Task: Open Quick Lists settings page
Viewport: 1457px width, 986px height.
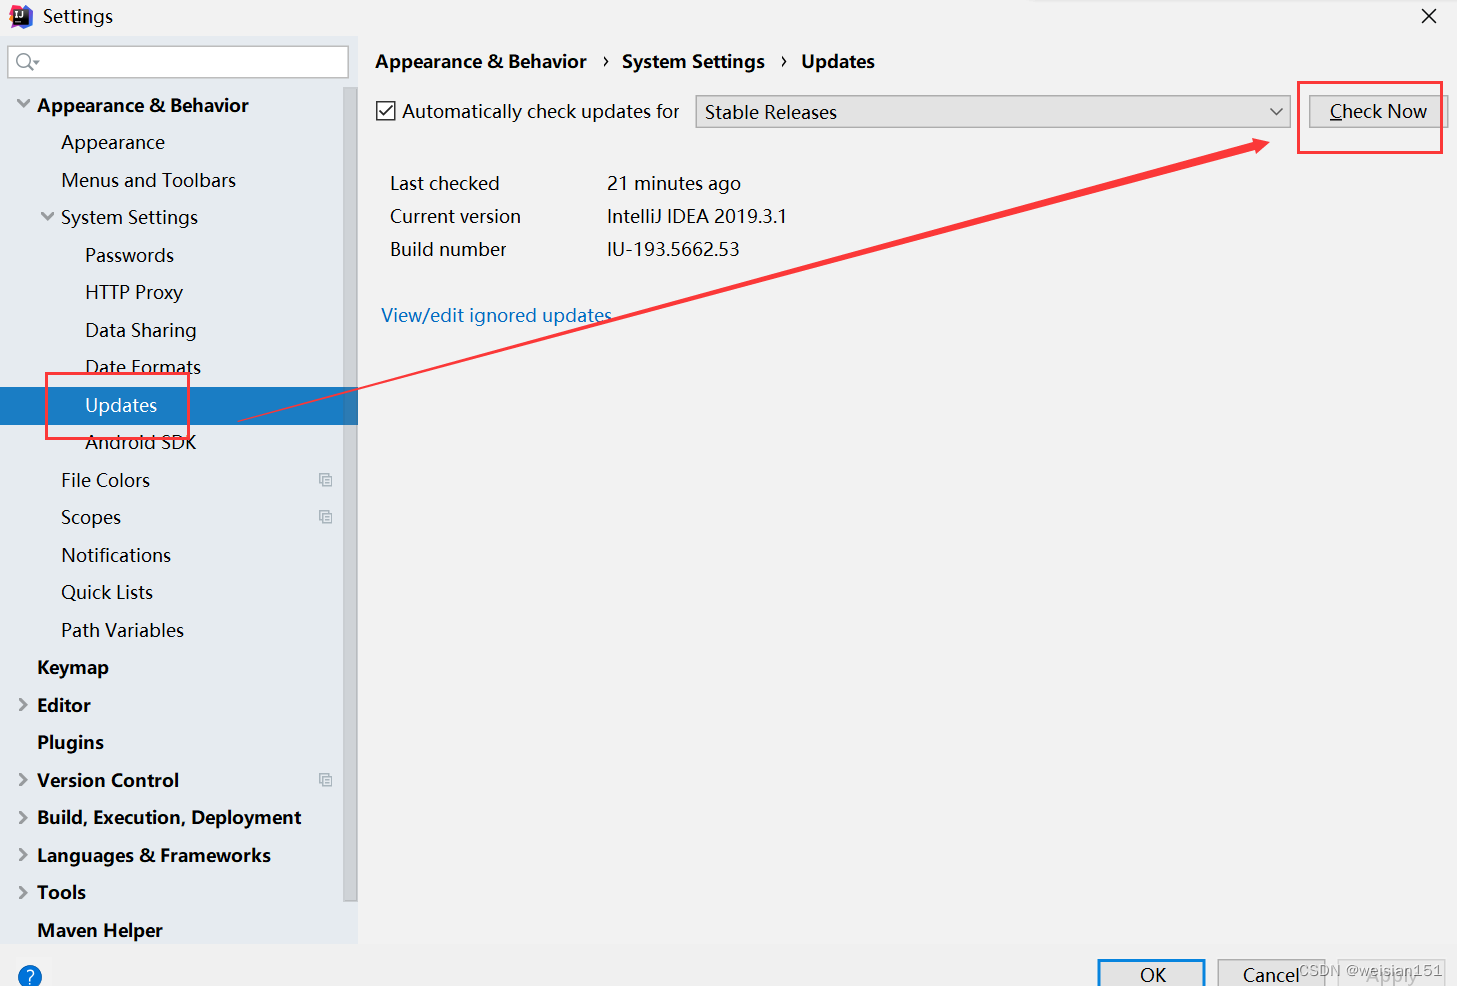Action: tap(107, 592)
